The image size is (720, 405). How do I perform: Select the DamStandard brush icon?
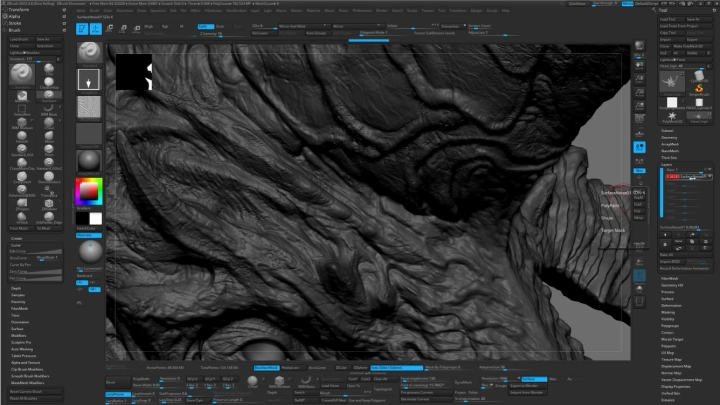tap(49, 177)
